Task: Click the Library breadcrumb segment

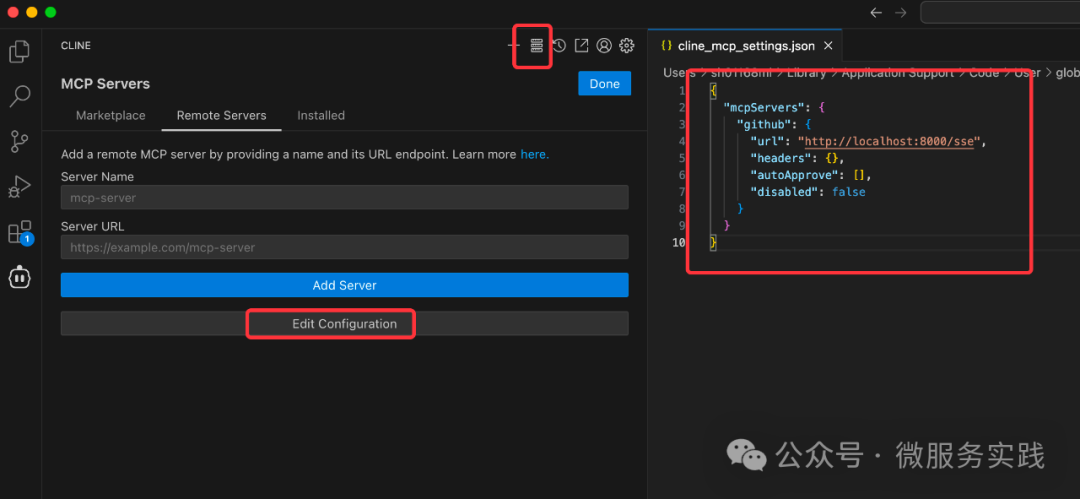Action: [x=807, y=73]
